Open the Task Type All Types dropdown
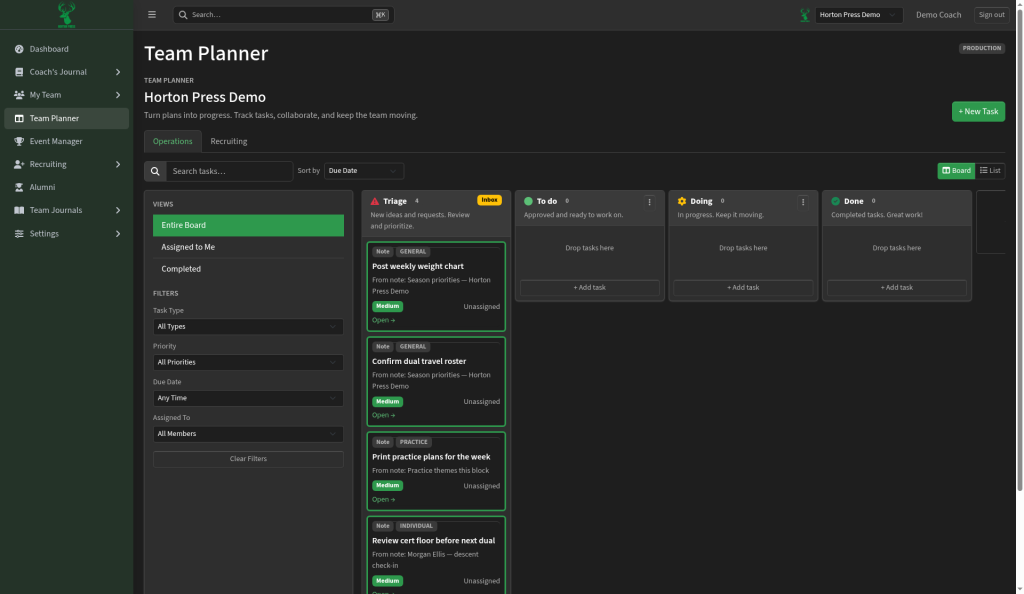 click(x=248, y=326)
